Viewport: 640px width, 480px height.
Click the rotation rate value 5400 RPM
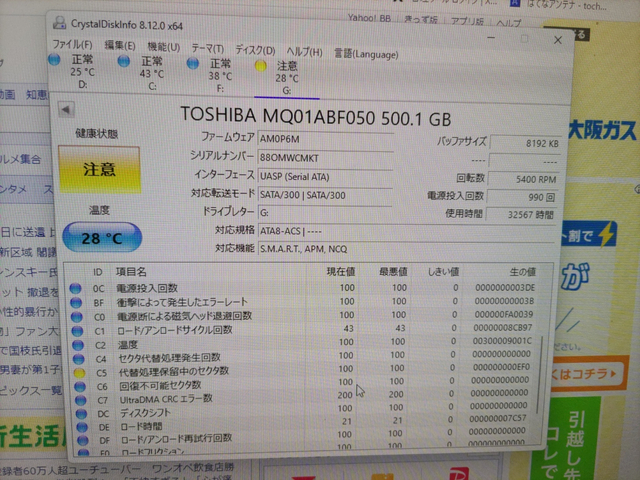pyautogui.click(x=524, y=179)
